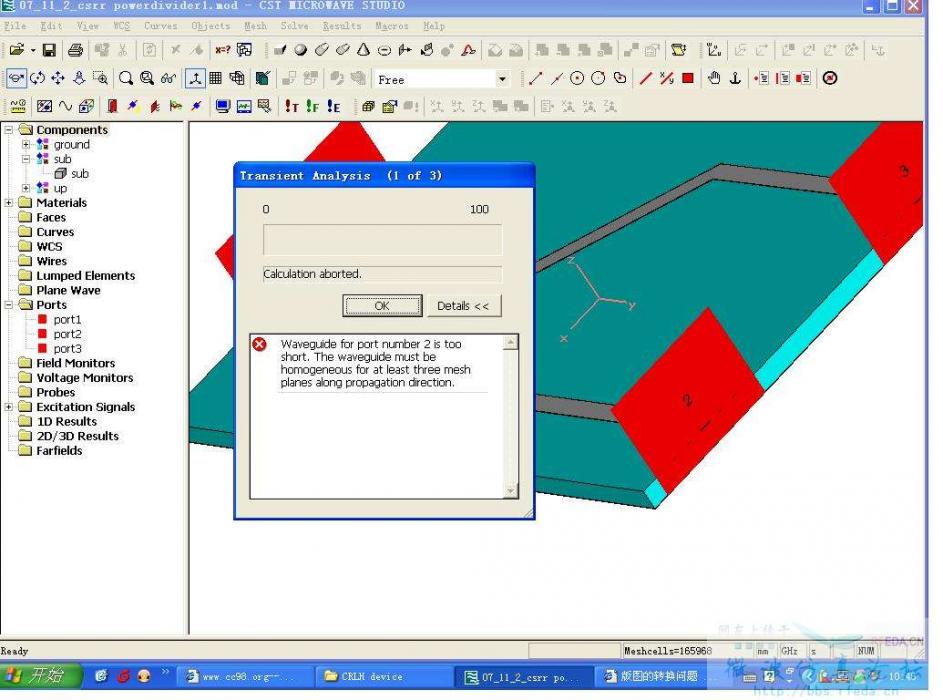Click the blue monitor screen icon

coord(223,106)
